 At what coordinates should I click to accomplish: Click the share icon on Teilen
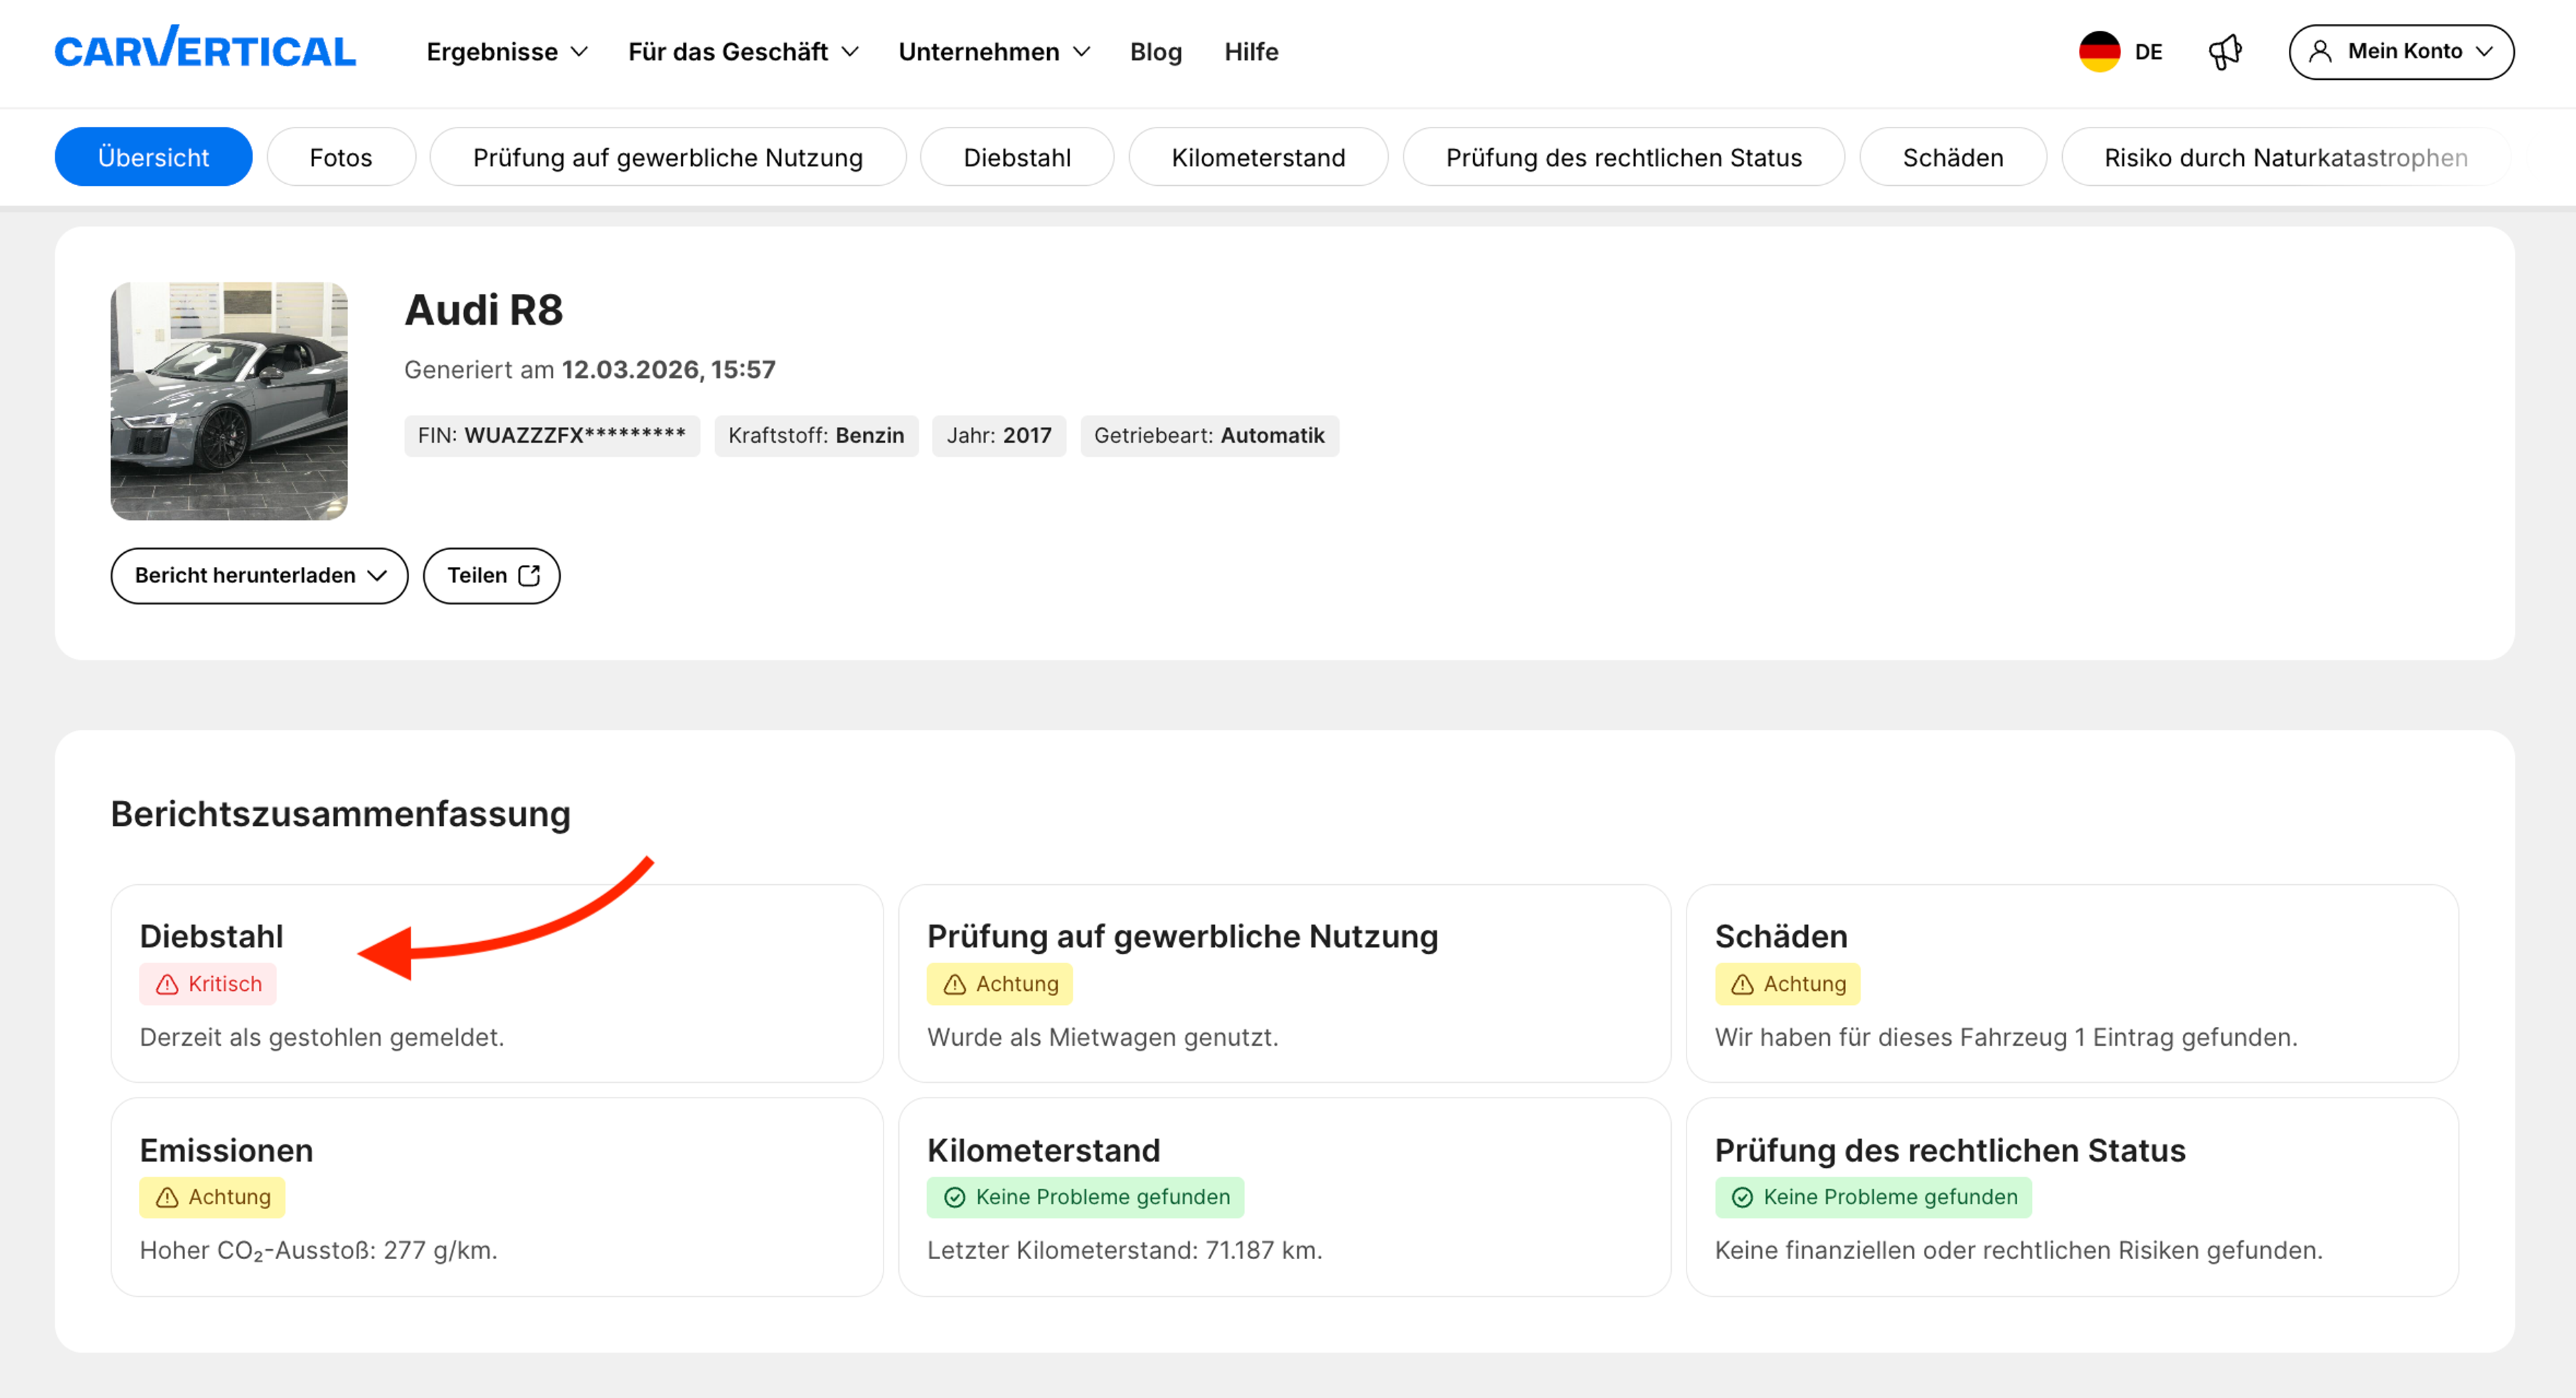(x=530, y=575)
